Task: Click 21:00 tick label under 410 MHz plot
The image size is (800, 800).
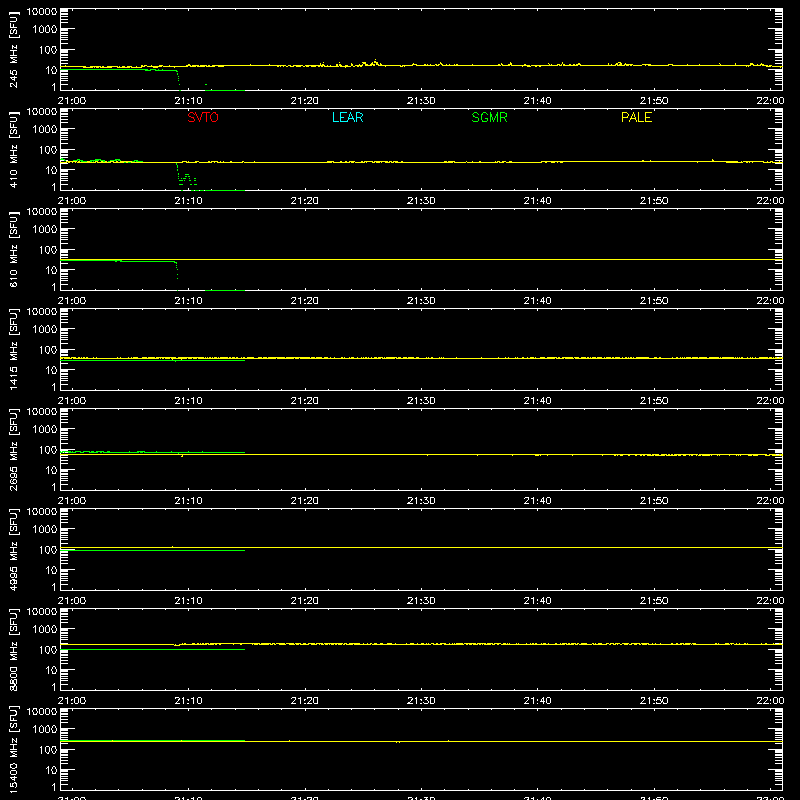Action: tap(72, 201)
